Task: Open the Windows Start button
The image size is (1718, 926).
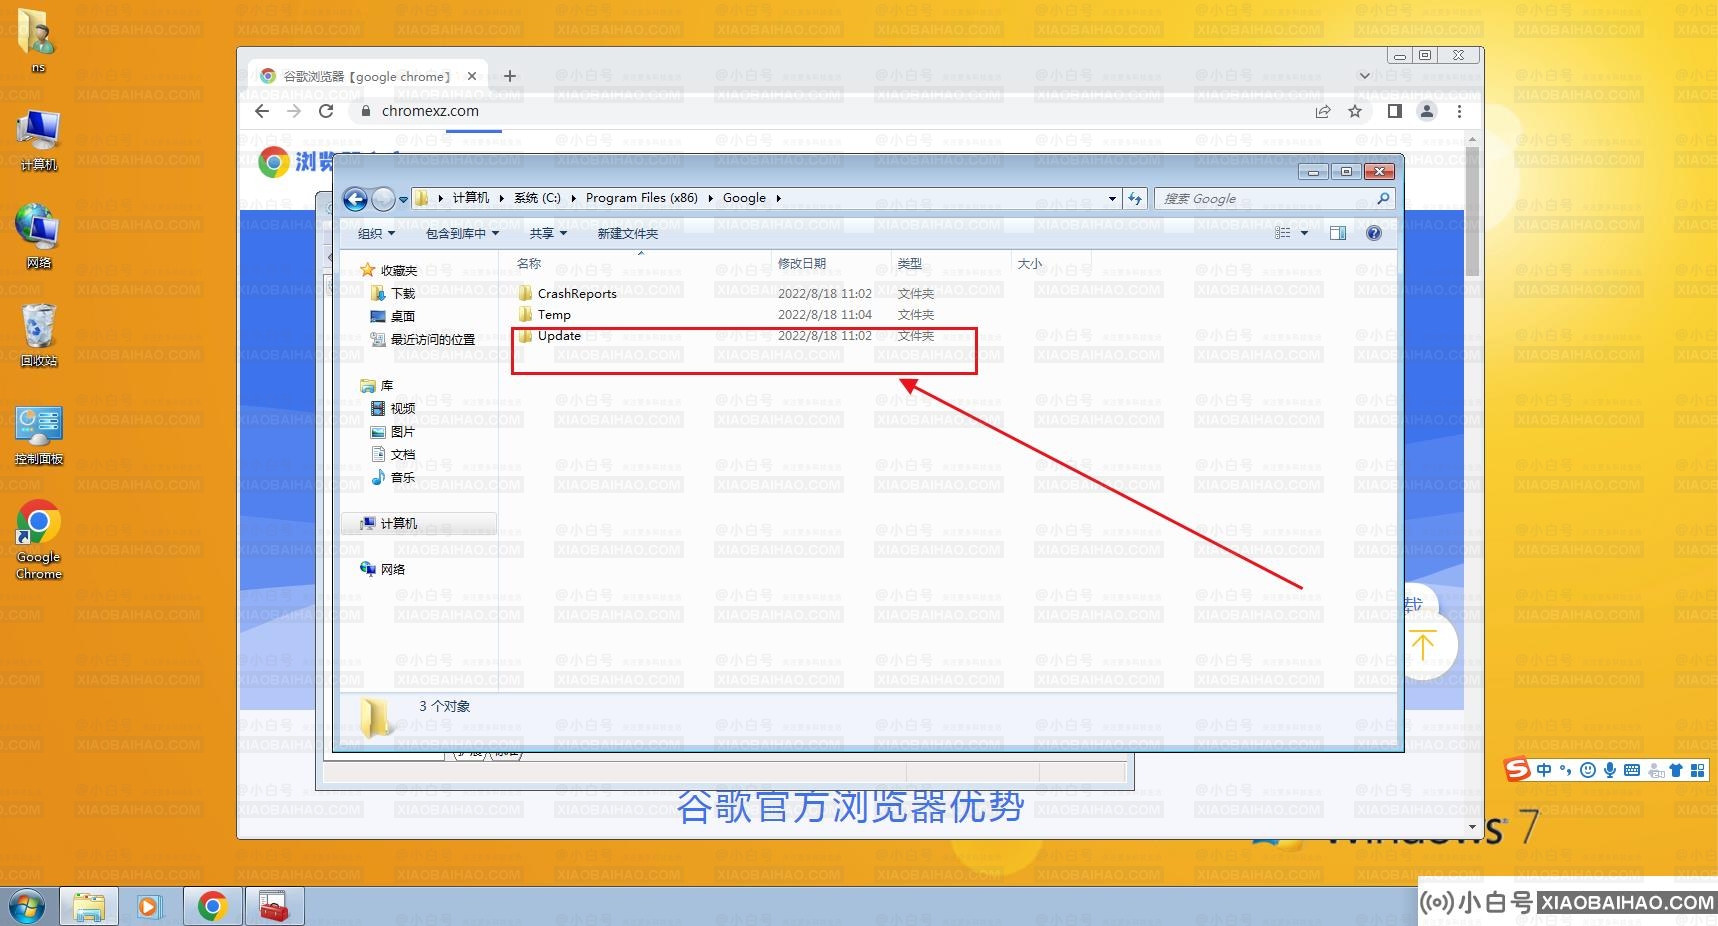Action: (x=26, y=906)
